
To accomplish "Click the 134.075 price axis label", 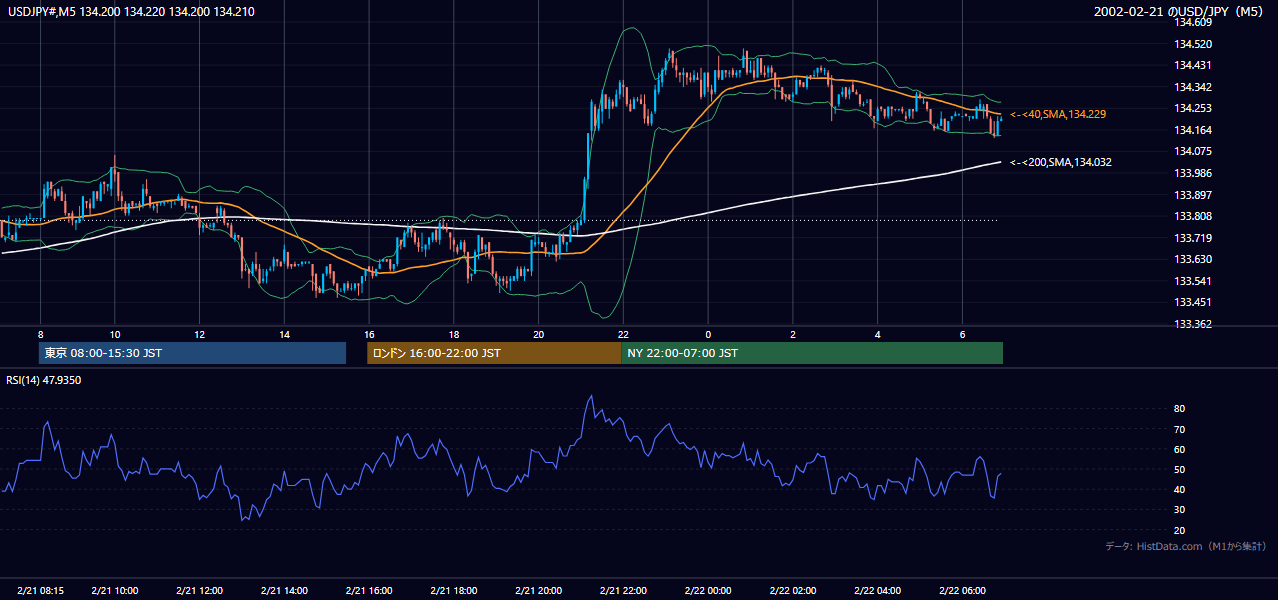I will [1193, 151].
